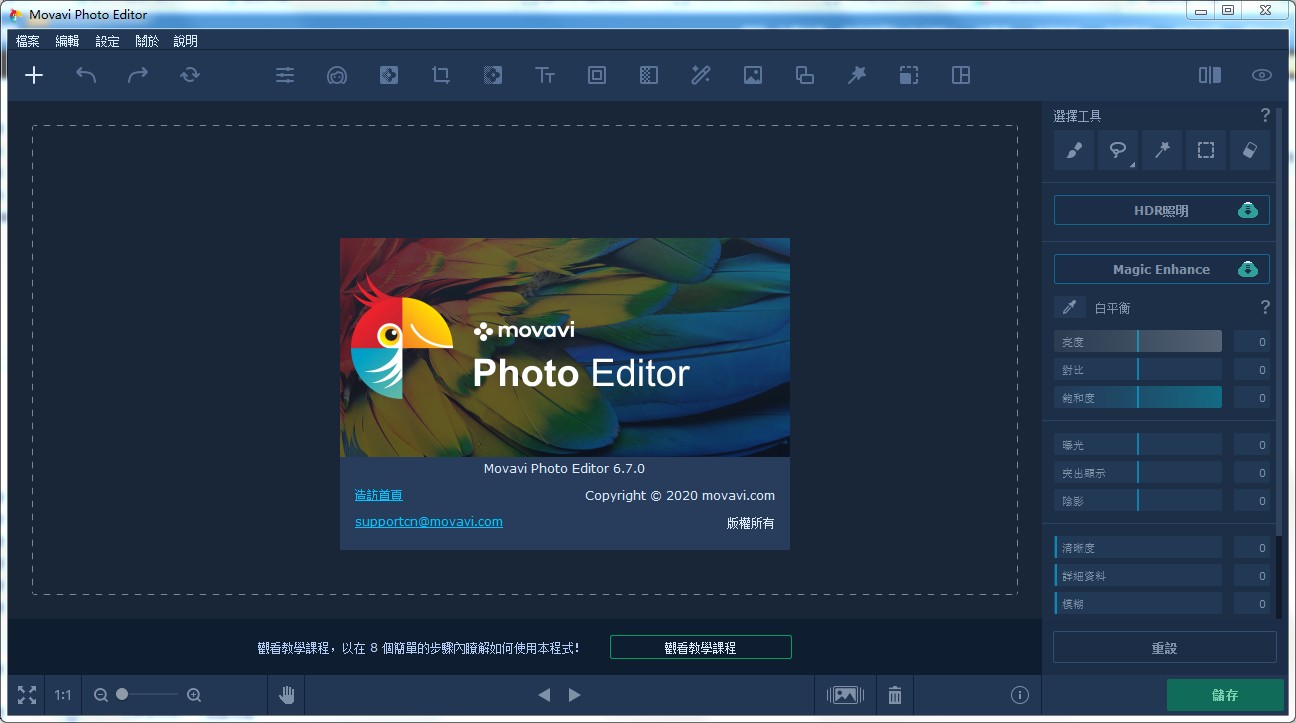Toggle fullscreen mode at bottom left
This screenshot has height=723, width=1296.
click(x=27, y=694)
